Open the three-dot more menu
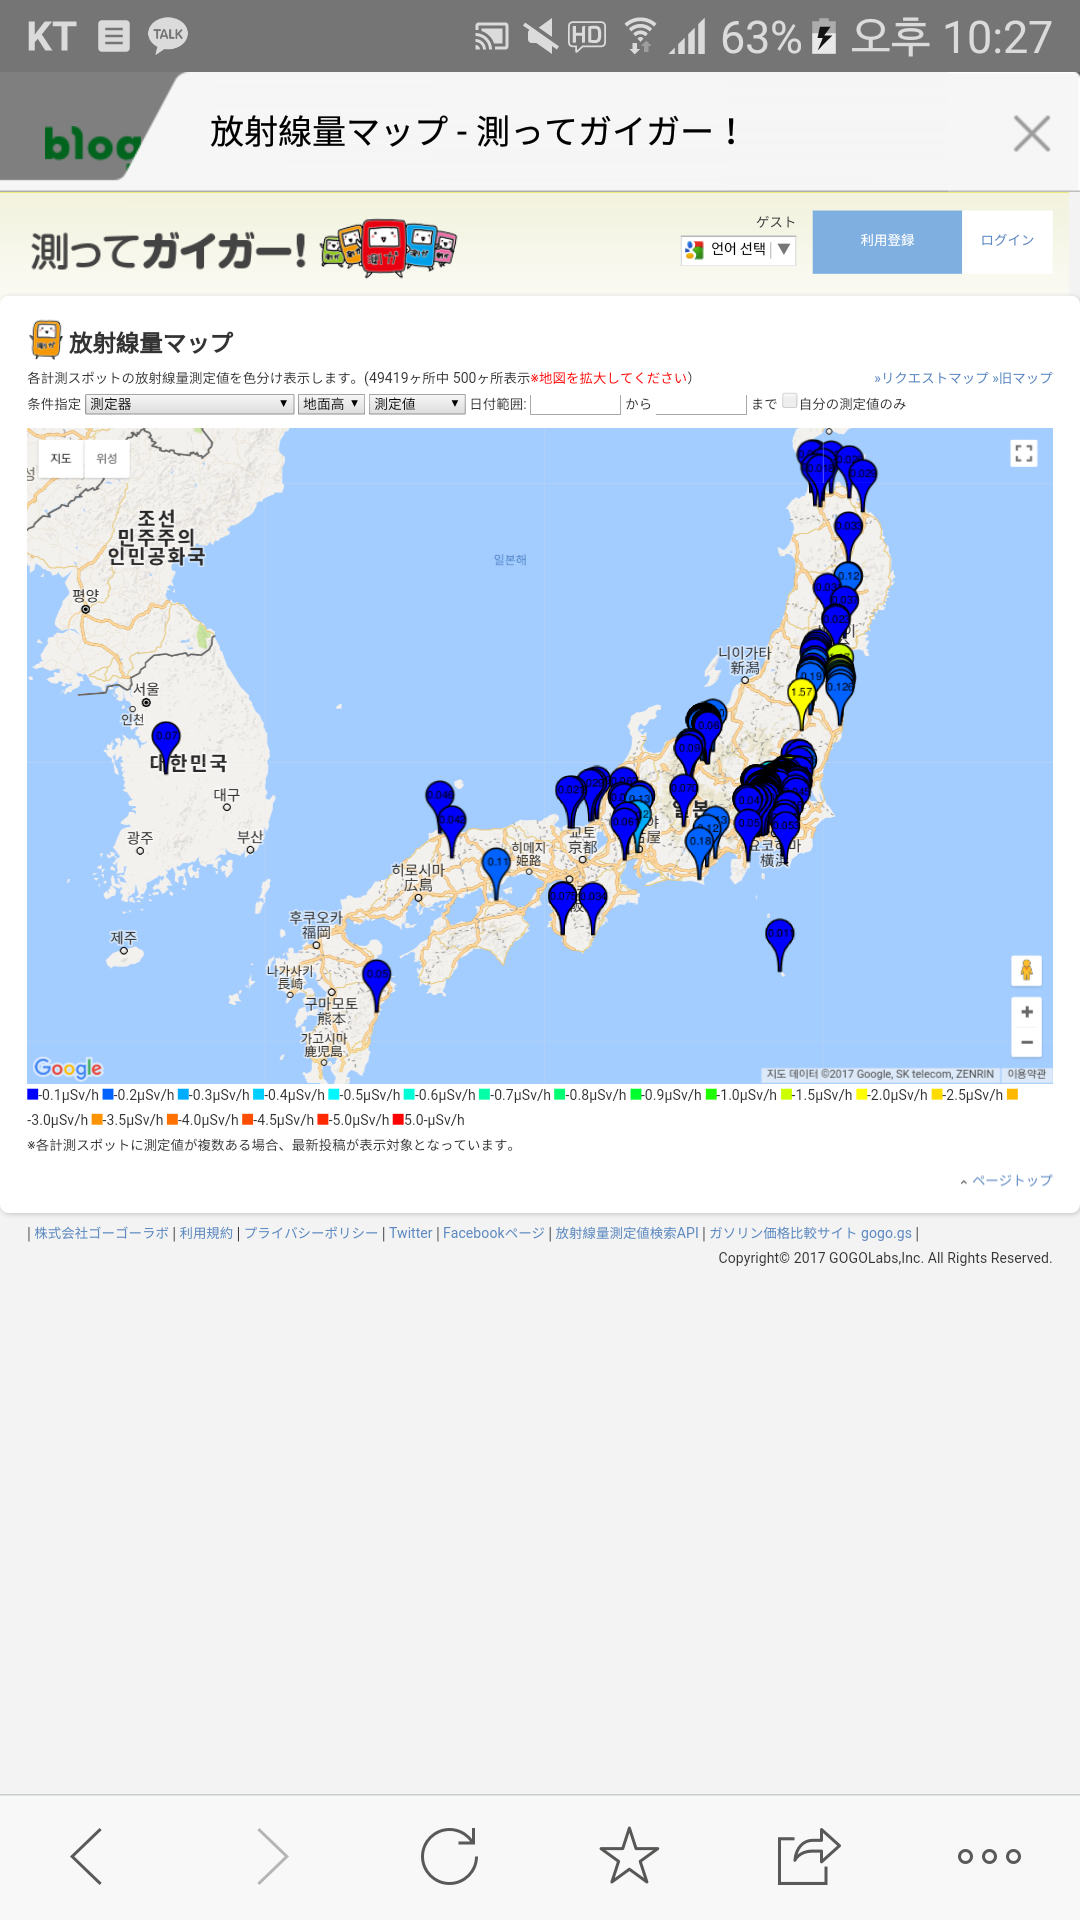The width and height of the screenshot is (1080, 1920). (x=989, y=1856)
